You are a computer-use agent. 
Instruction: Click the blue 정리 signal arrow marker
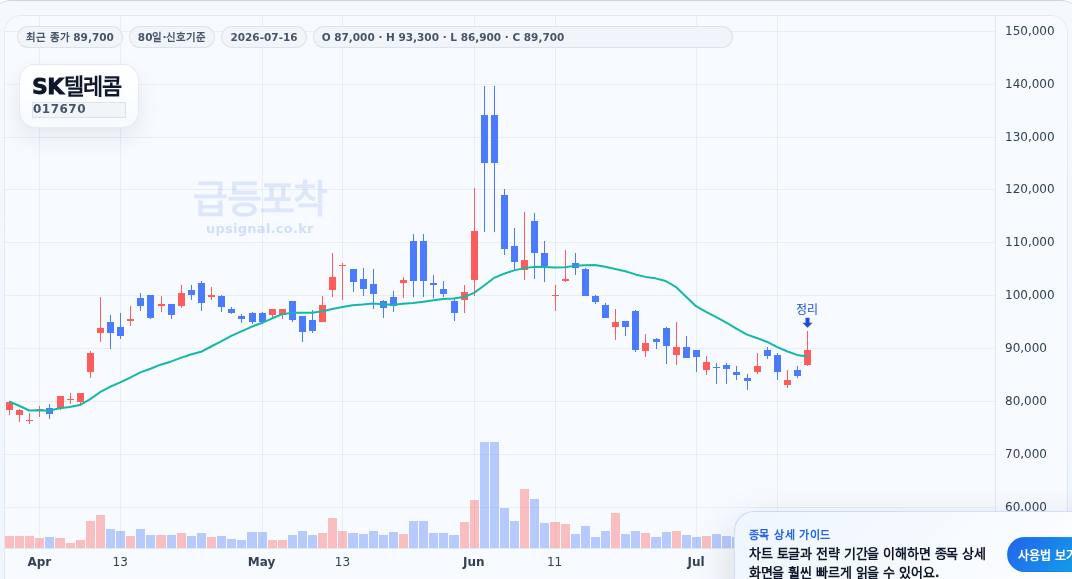click(807, 323)
